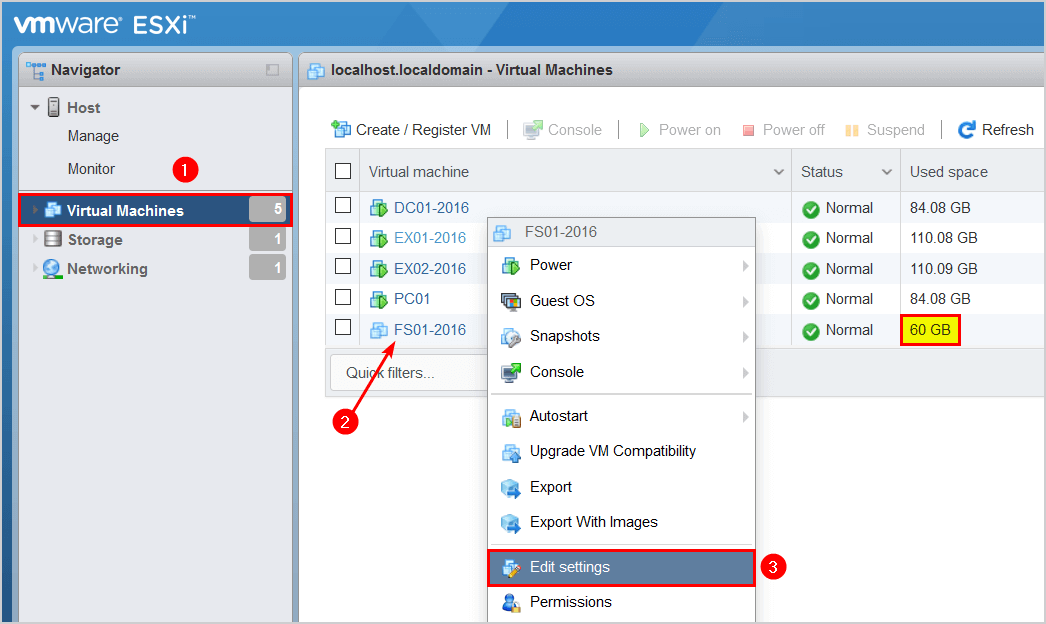Click the 60 GB used space value
Image resolution: width=1046 pixels, height=624 pixels.
[930, 330]
